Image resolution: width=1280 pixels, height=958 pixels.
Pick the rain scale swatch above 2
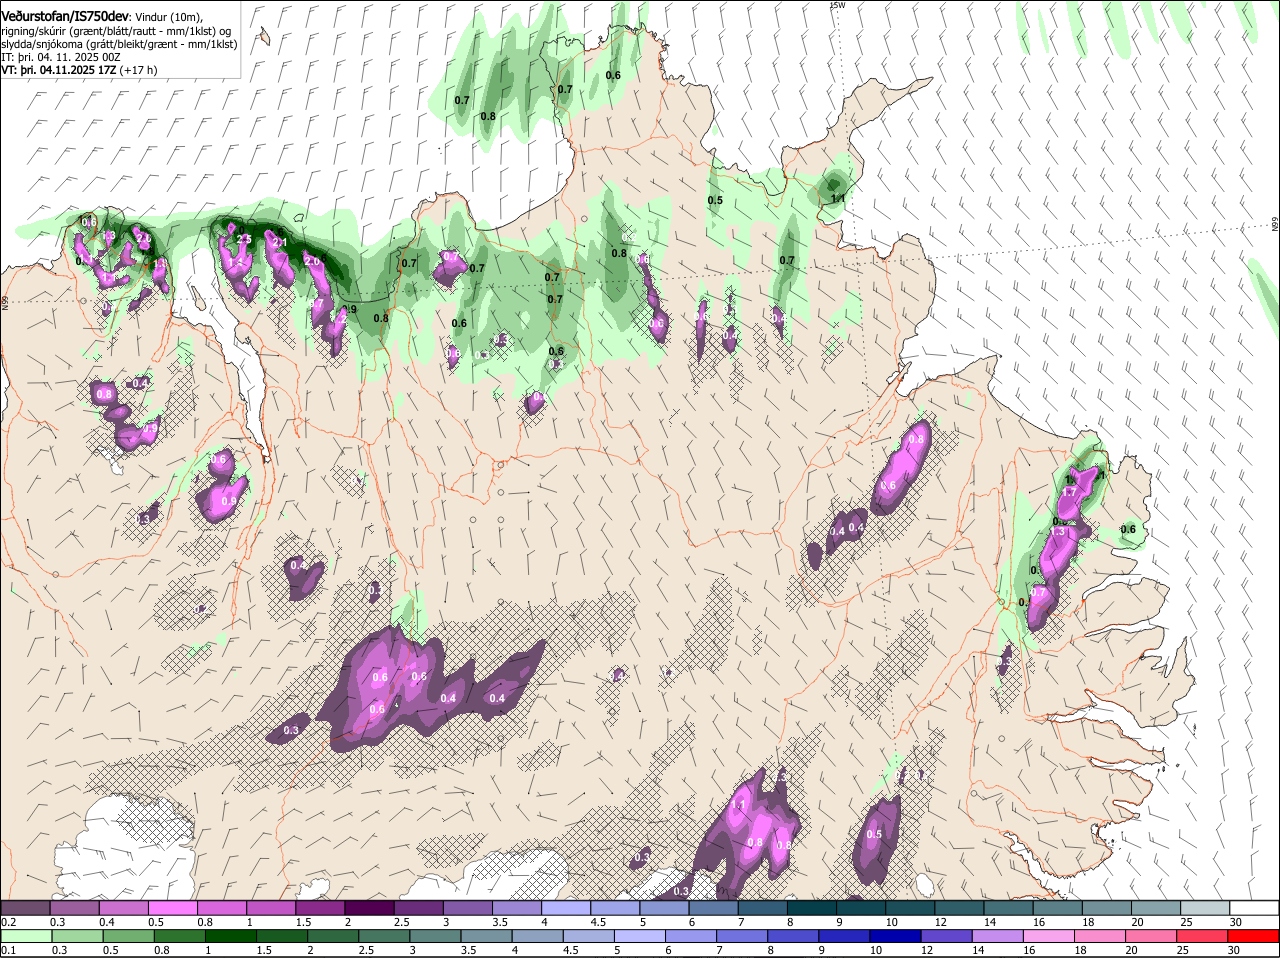click(x=333, y=936)
